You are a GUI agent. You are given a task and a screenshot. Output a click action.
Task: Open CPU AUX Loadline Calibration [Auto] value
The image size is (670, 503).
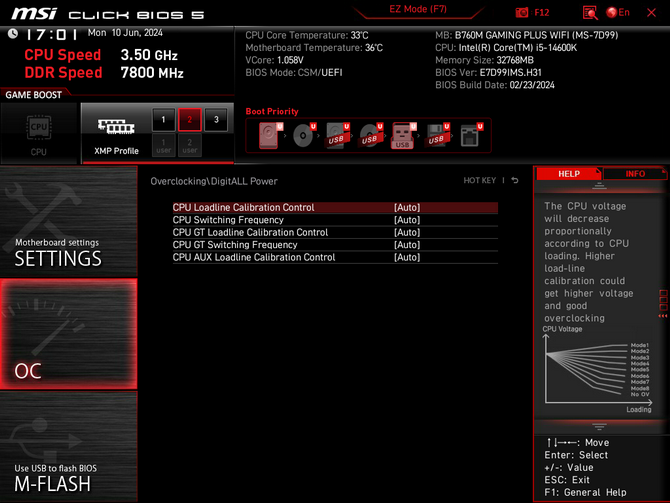click(x=407, y=257)
